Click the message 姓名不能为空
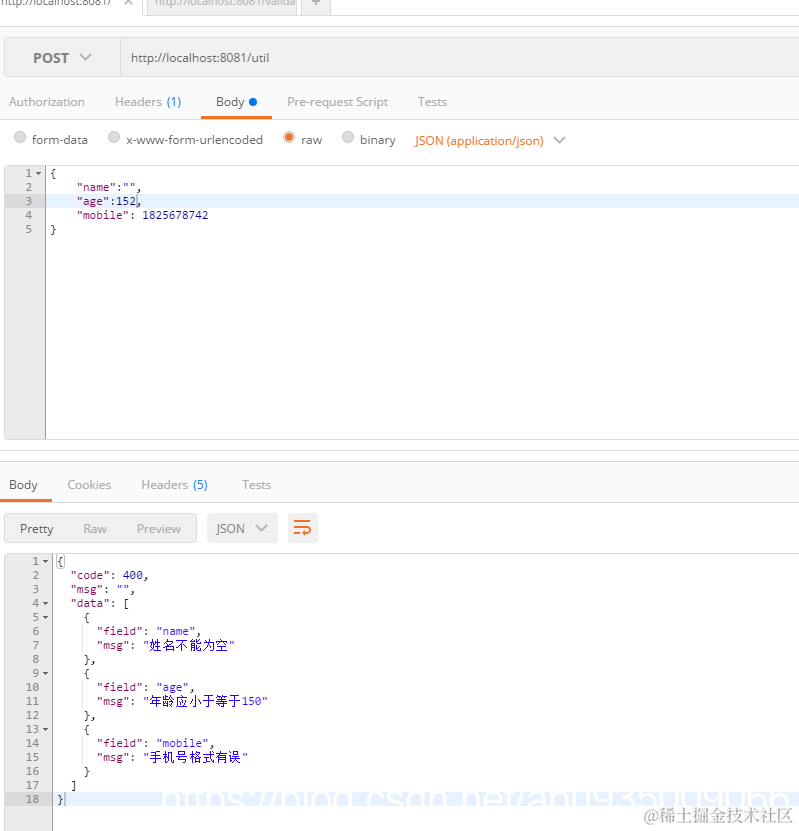 (189, 646)
